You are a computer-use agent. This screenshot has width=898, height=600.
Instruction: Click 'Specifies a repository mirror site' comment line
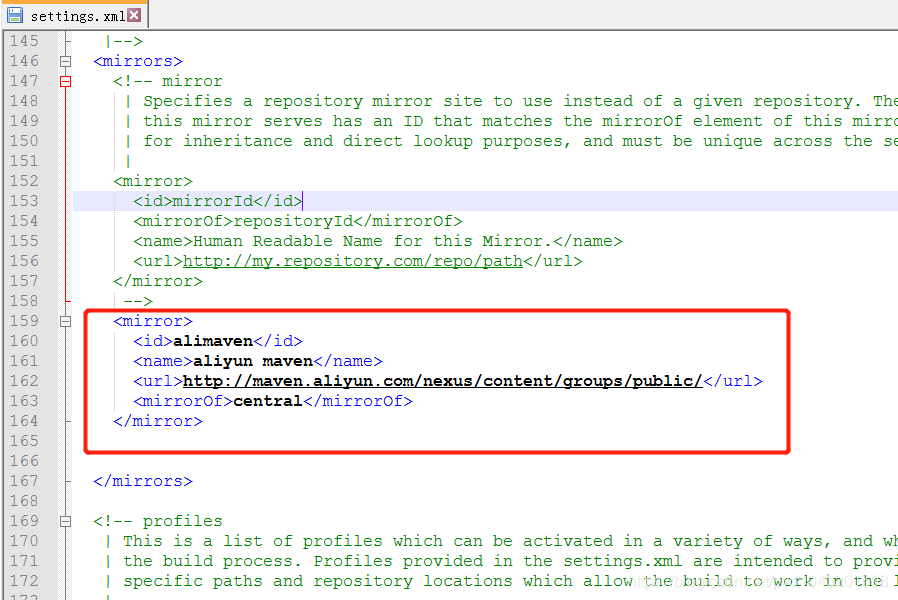pyautogui.click(x=513, y=101)
